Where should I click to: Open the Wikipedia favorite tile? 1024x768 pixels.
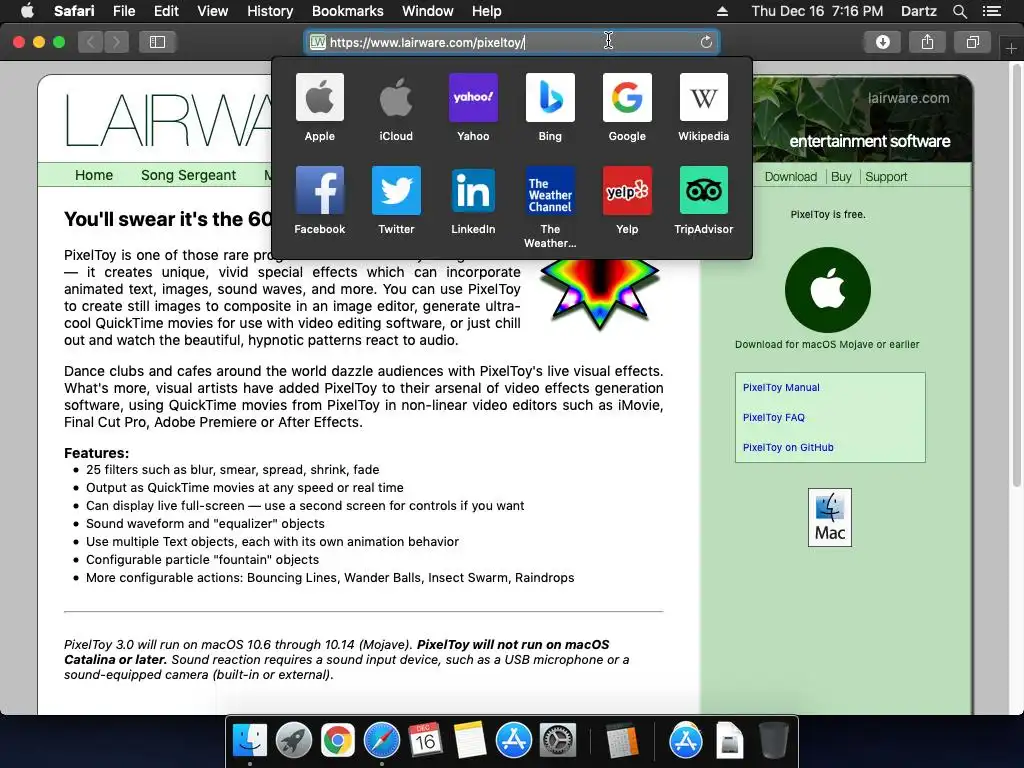point(703,98)
